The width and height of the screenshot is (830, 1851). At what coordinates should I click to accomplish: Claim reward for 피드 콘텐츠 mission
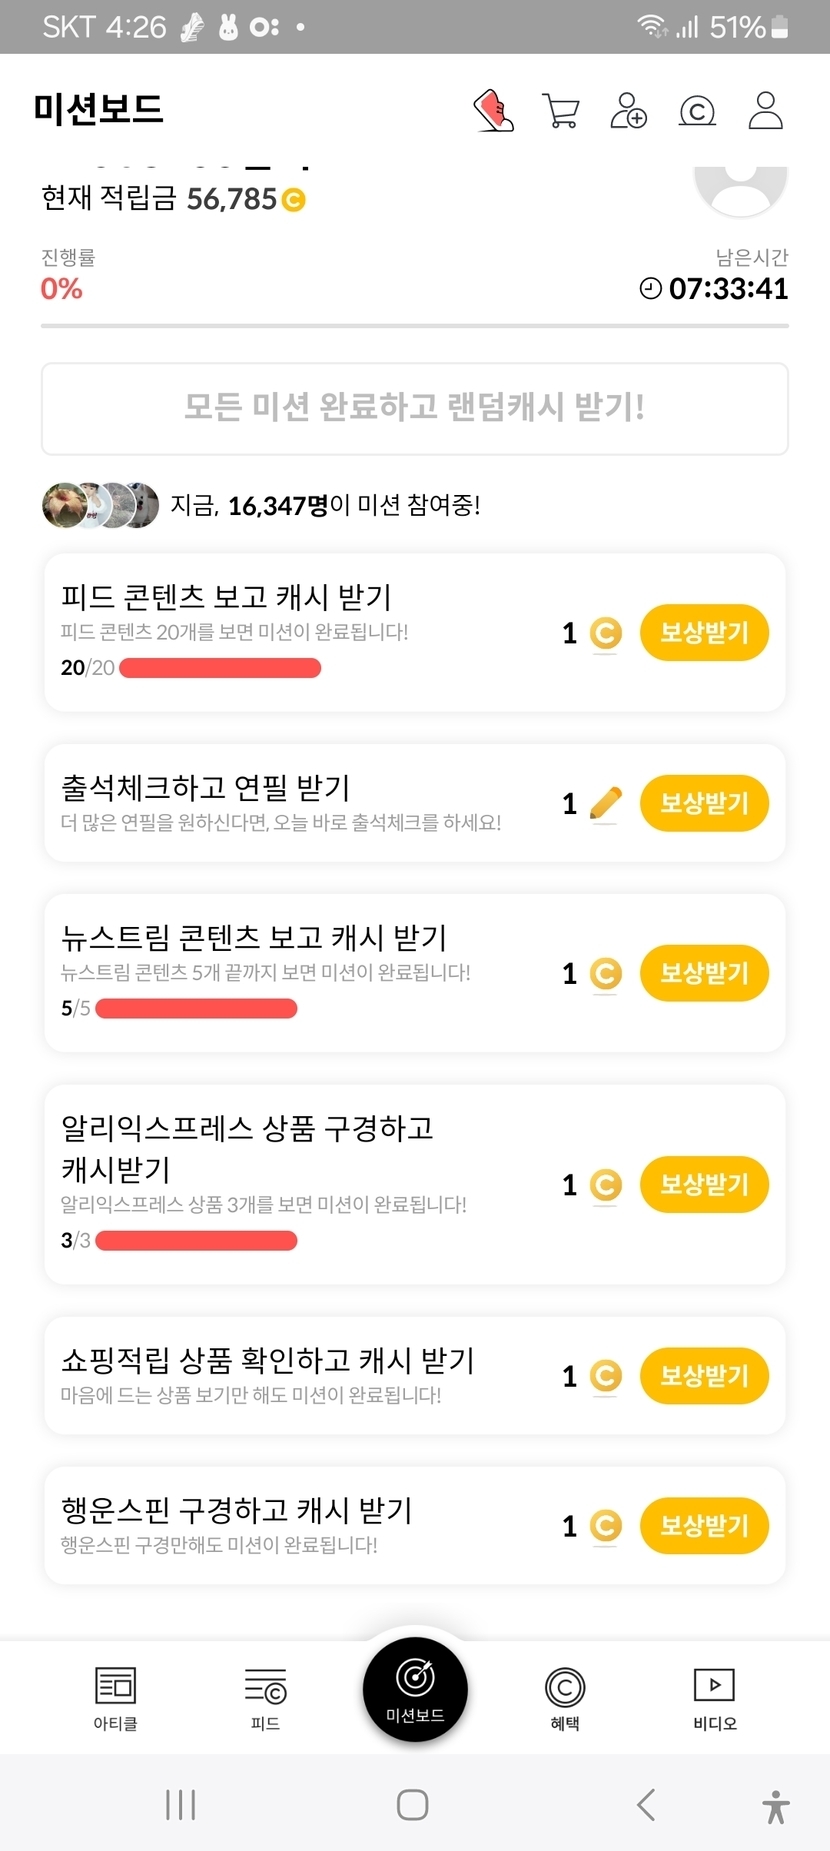(704, 632)
